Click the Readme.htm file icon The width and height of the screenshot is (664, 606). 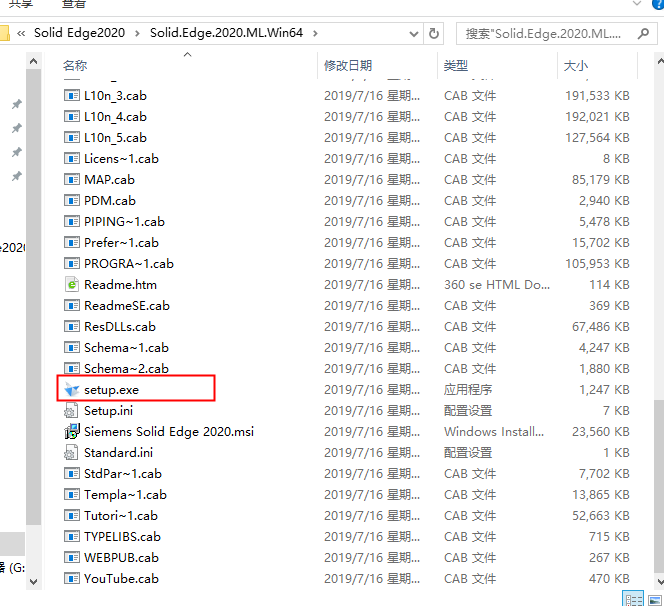point(72,285)
